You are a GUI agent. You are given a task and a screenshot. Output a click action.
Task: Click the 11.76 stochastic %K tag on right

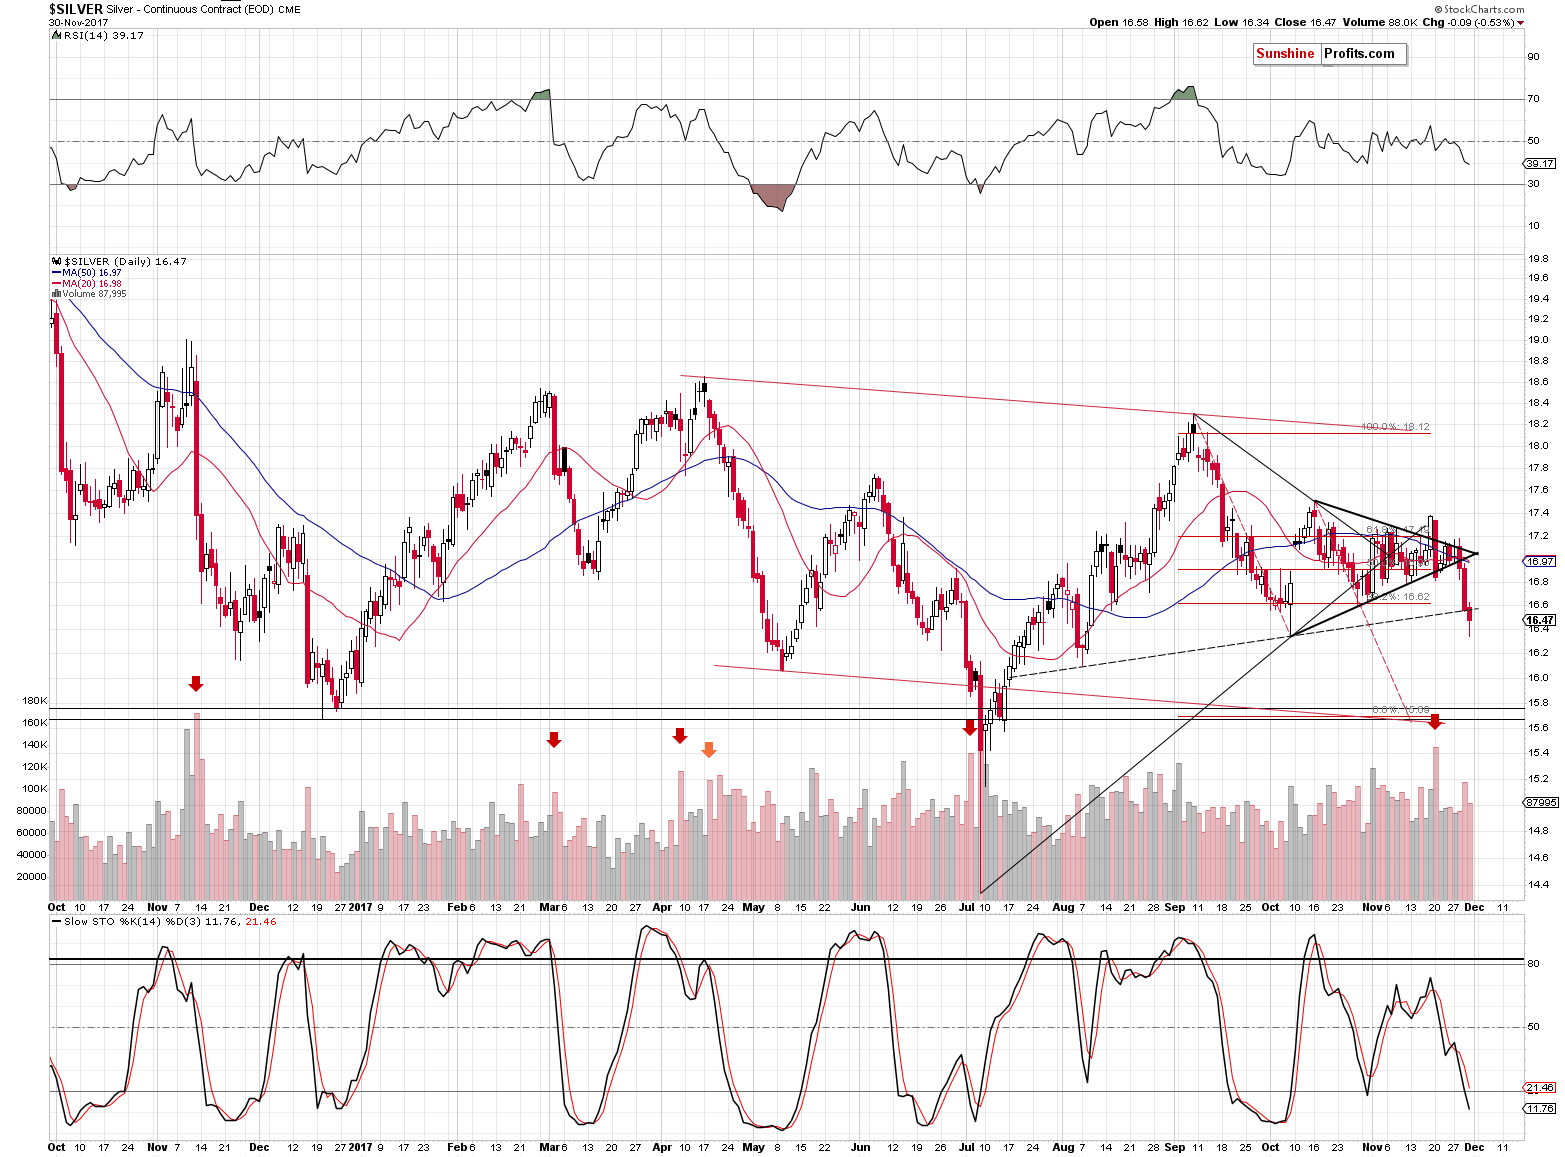(1540, 1109)
